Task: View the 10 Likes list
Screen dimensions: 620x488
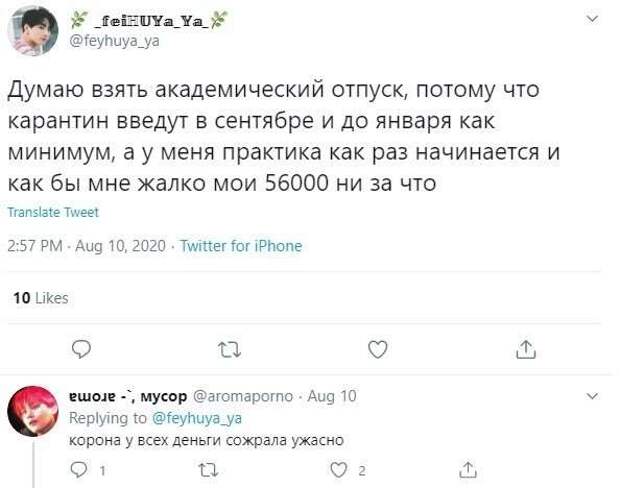Action: point(41,298)
